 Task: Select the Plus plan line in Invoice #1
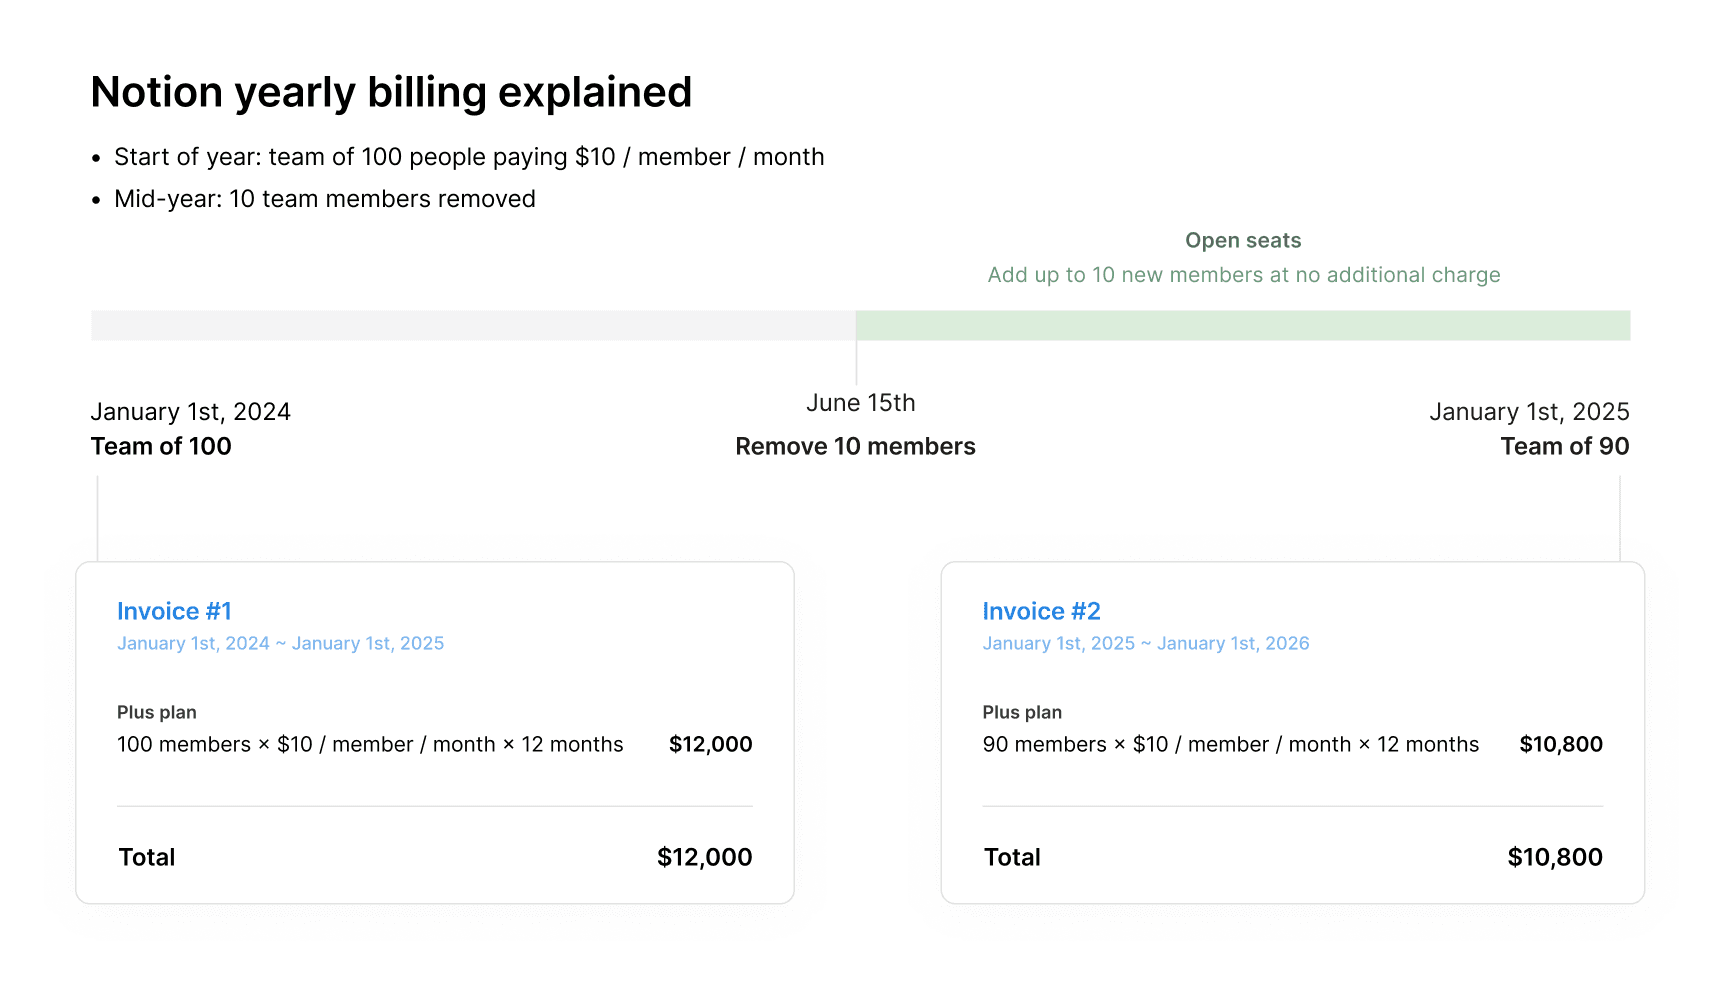click(x=156, y=712)
